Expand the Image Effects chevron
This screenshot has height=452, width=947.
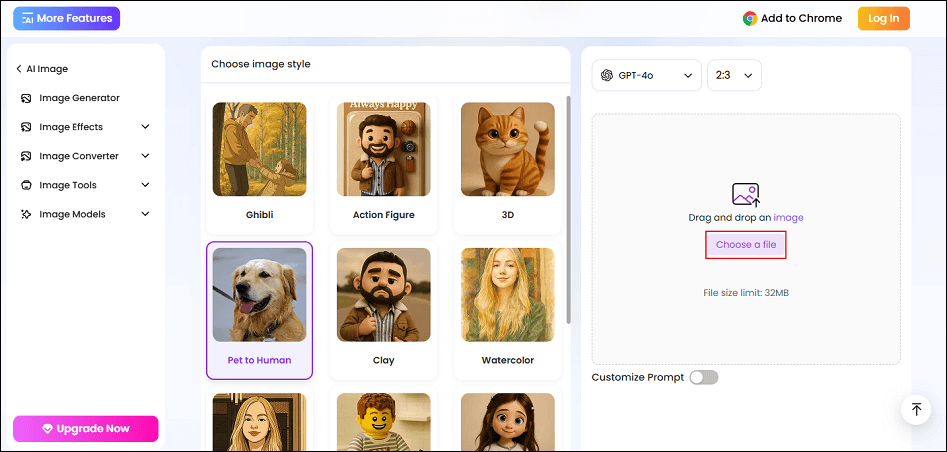coord(145,127)
